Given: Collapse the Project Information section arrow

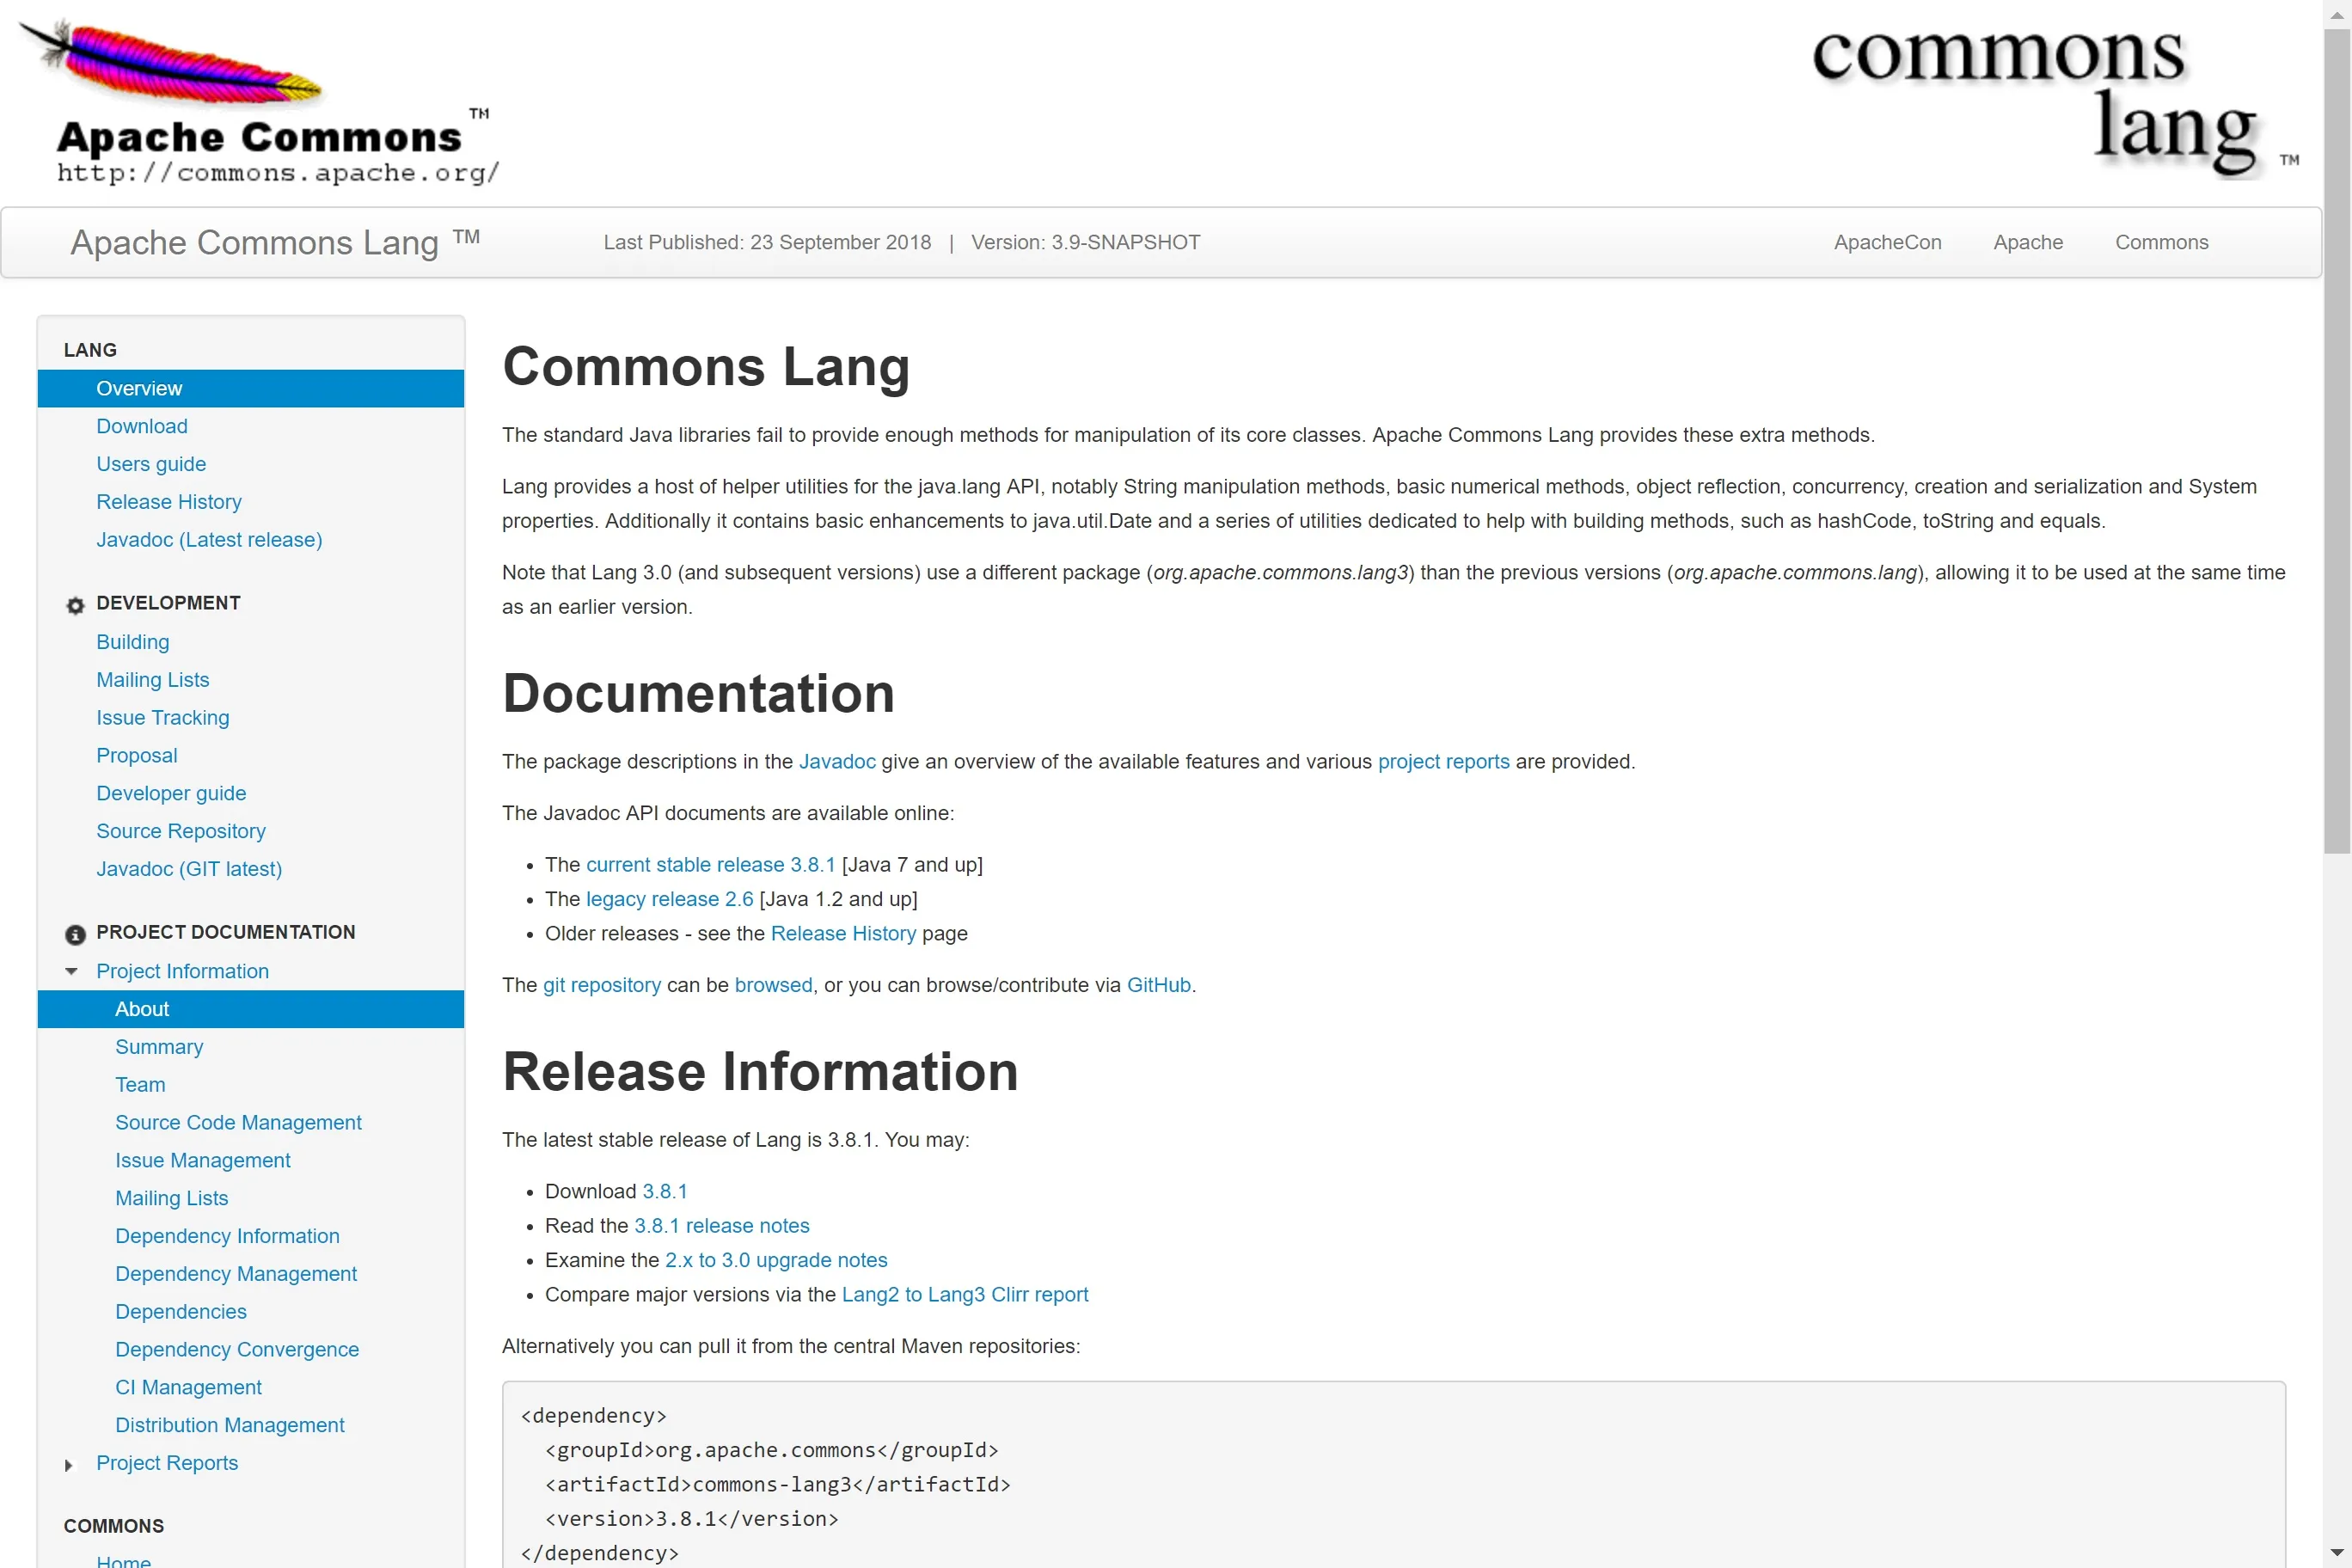Looking at the screenshot, I should (71, 971).
